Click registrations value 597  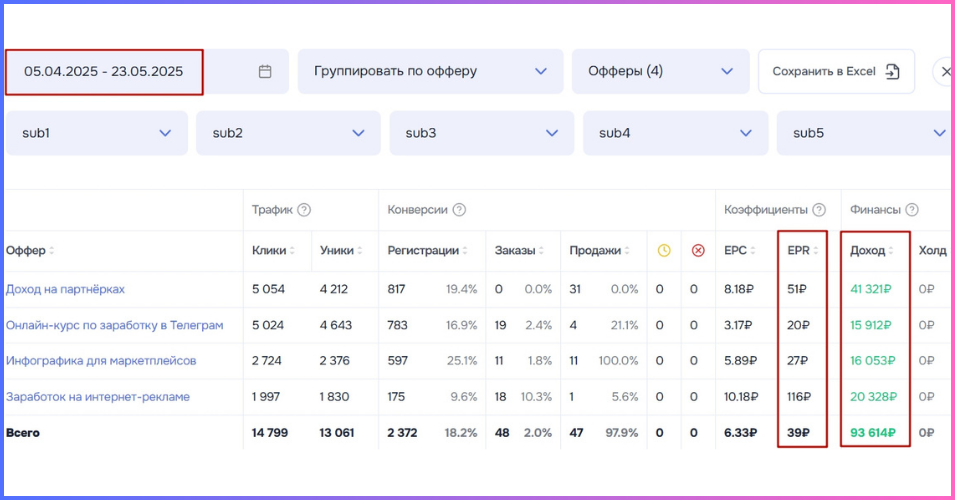pyautogui.click(x=397, y=361)
